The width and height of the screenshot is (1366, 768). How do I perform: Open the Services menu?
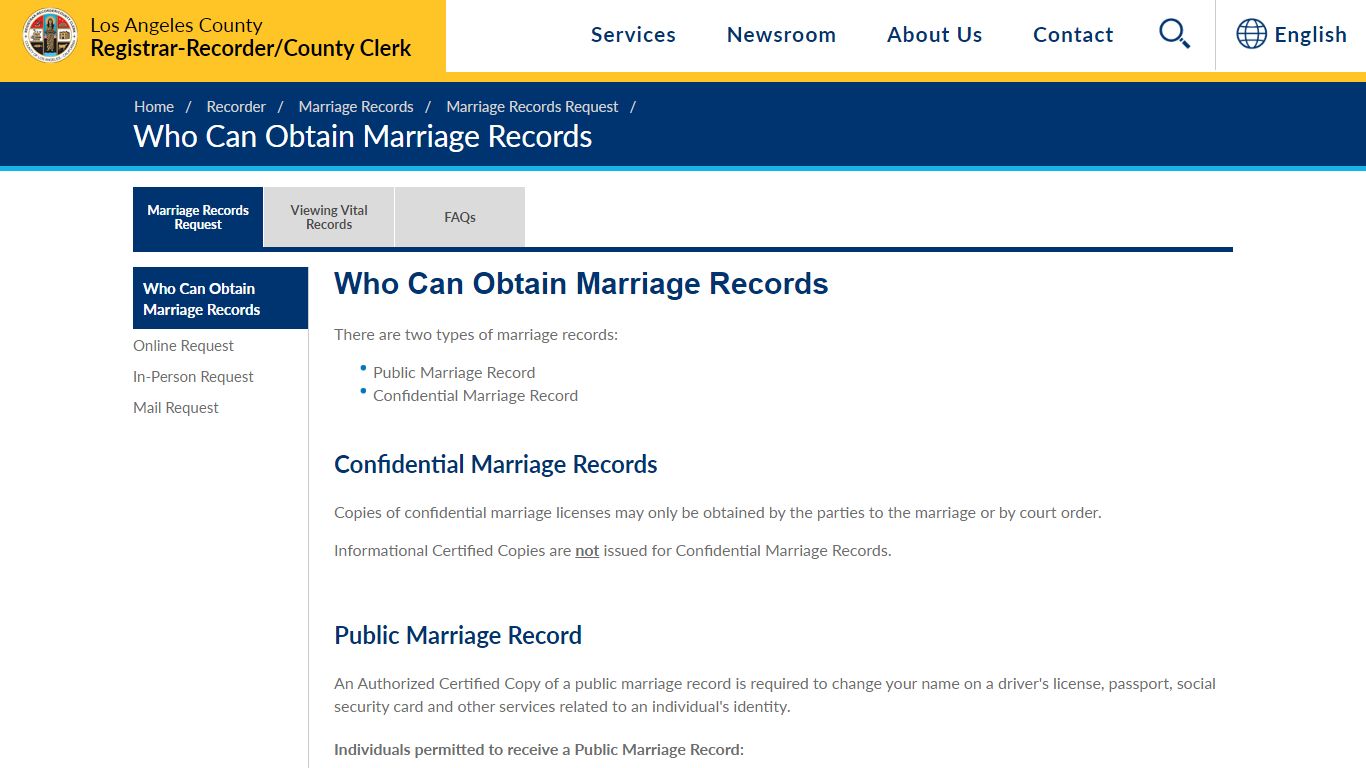pos(633,35)
